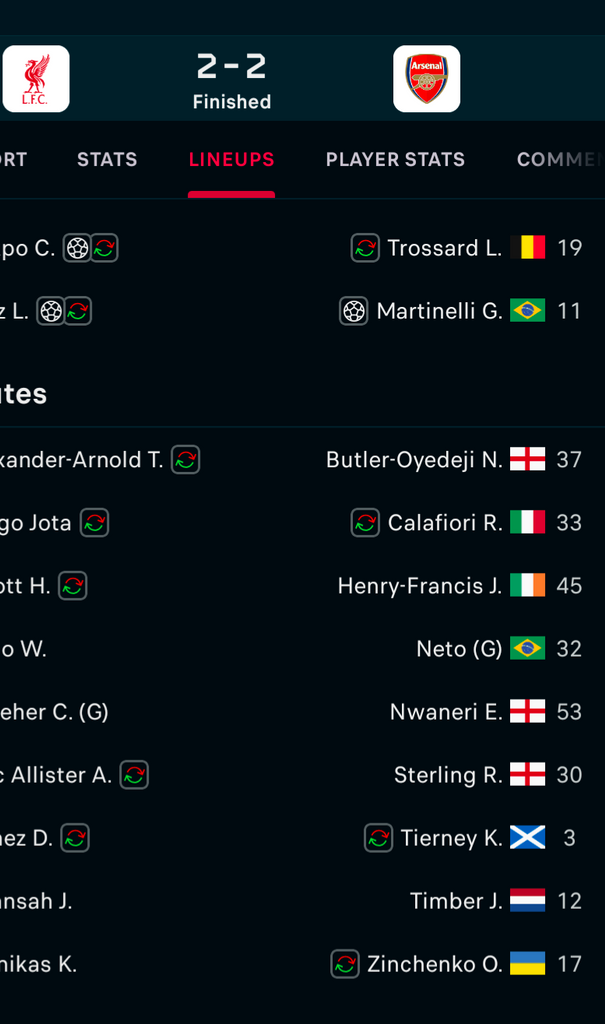The height and width of the screenshot is (1024, 605).
Task: Click the substitution icon next to Zinchenko O.
Action: tap(345, 964)
